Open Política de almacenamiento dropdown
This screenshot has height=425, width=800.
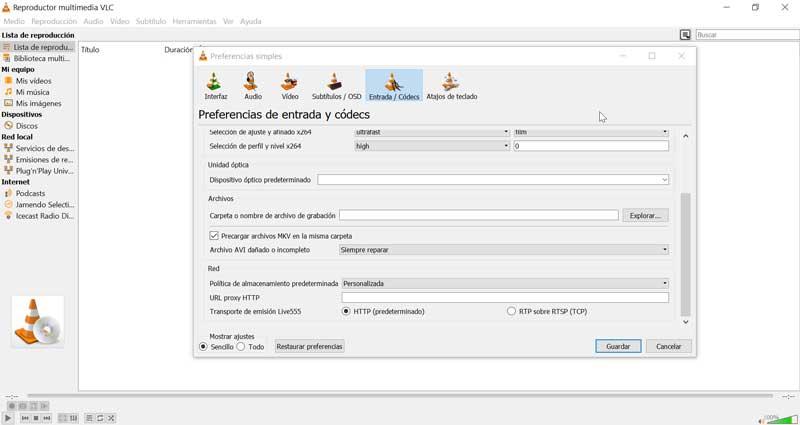coord(505,283)
